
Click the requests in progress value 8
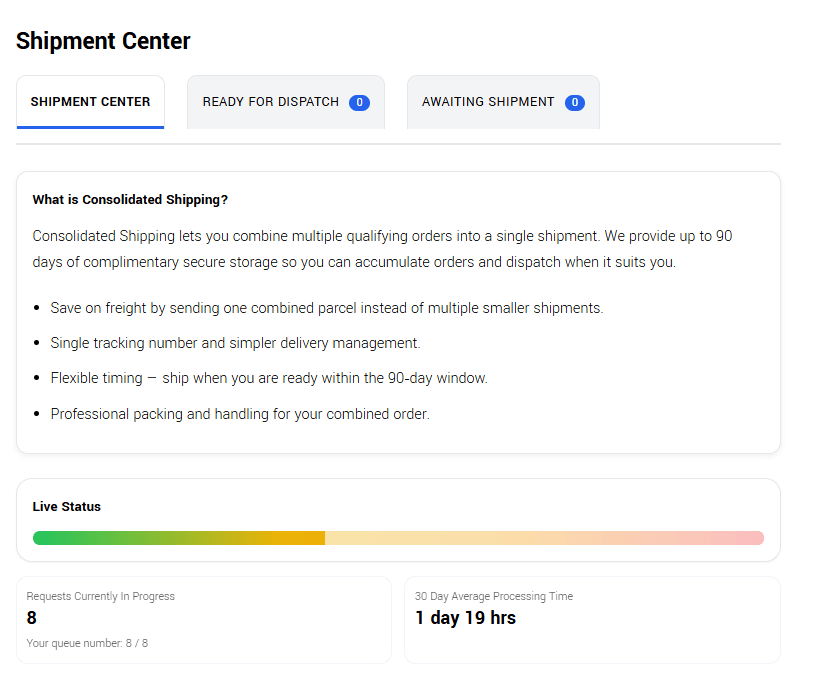pyautogui.click(x=32, y=618)
